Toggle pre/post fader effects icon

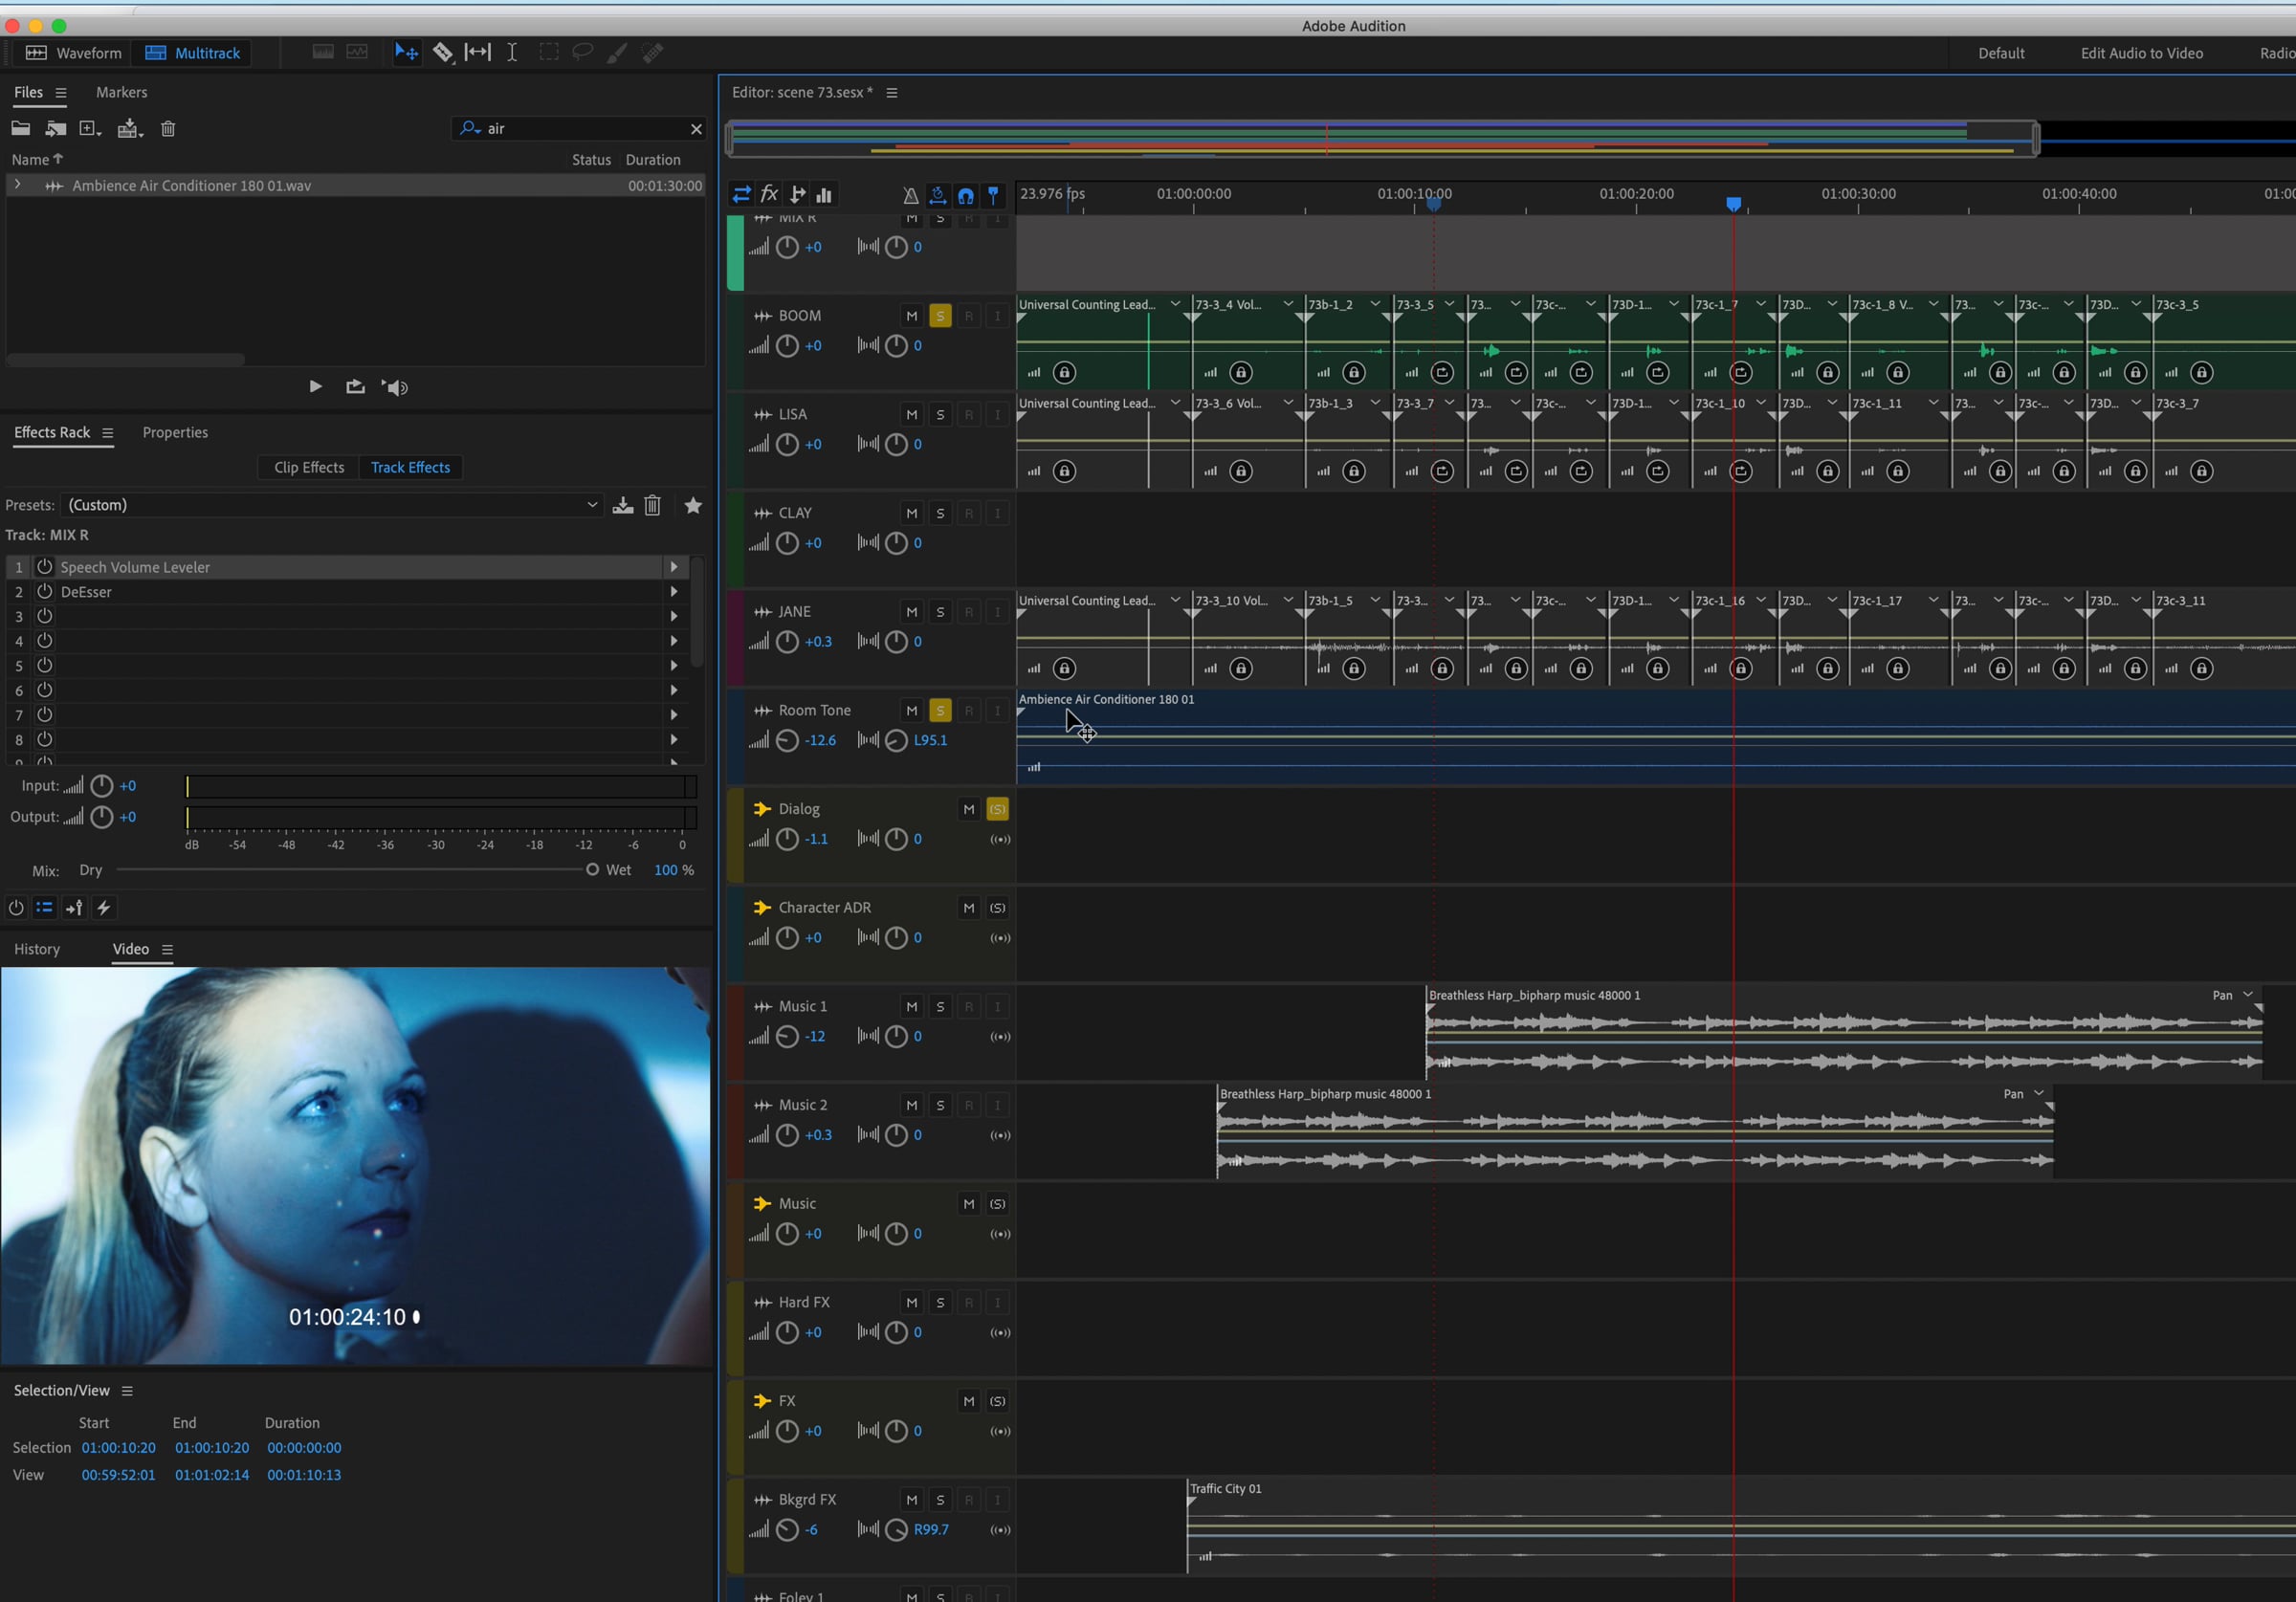[x=74, y=908]
